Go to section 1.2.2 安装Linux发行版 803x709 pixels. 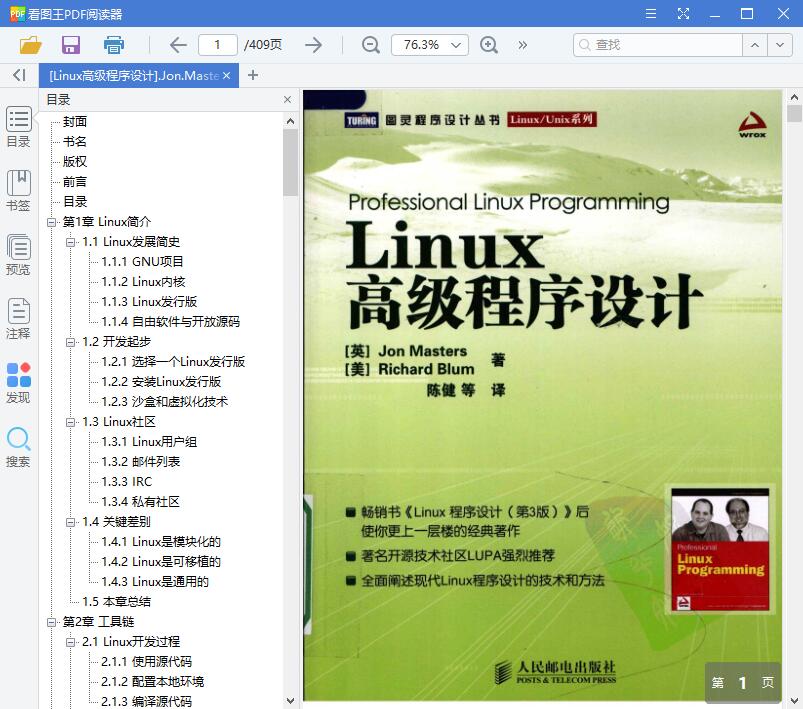pyautogui.click(x=161, y=382)
